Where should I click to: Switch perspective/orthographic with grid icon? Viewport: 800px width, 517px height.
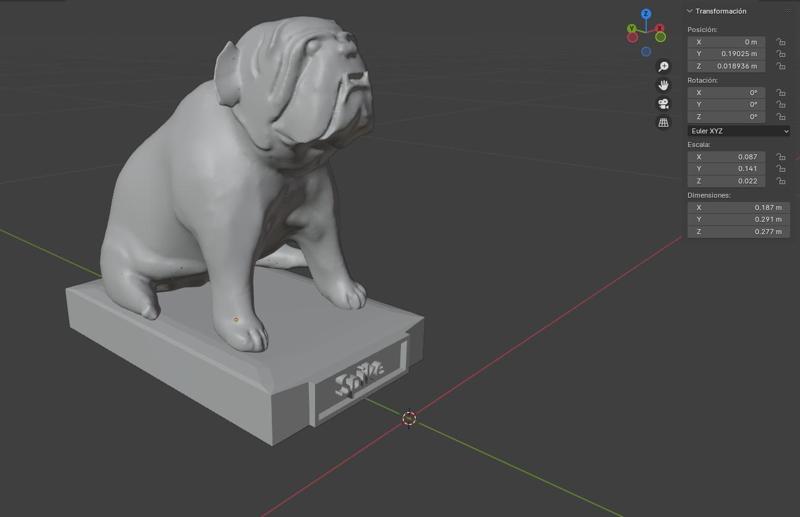pyautogui.click(x=663, y=122)
